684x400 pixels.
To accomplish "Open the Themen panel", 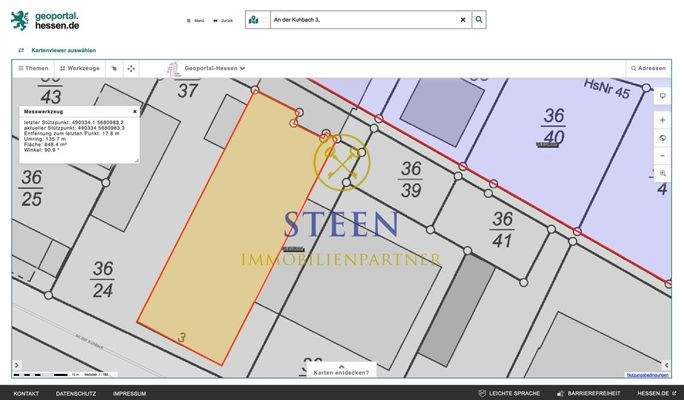I will 32,68.
